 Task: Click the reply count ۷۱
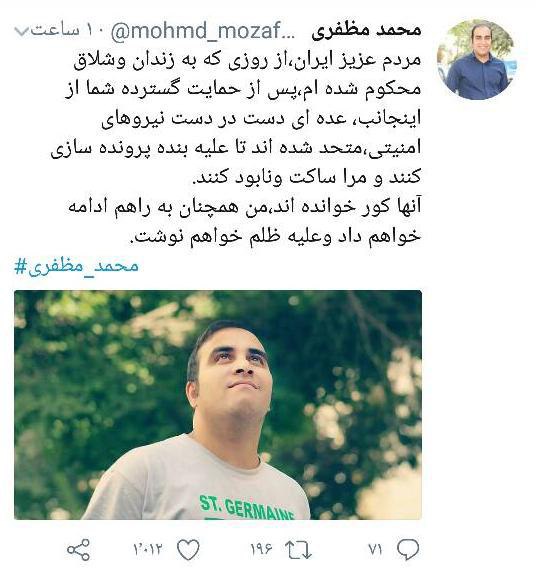tap(375, 550)
